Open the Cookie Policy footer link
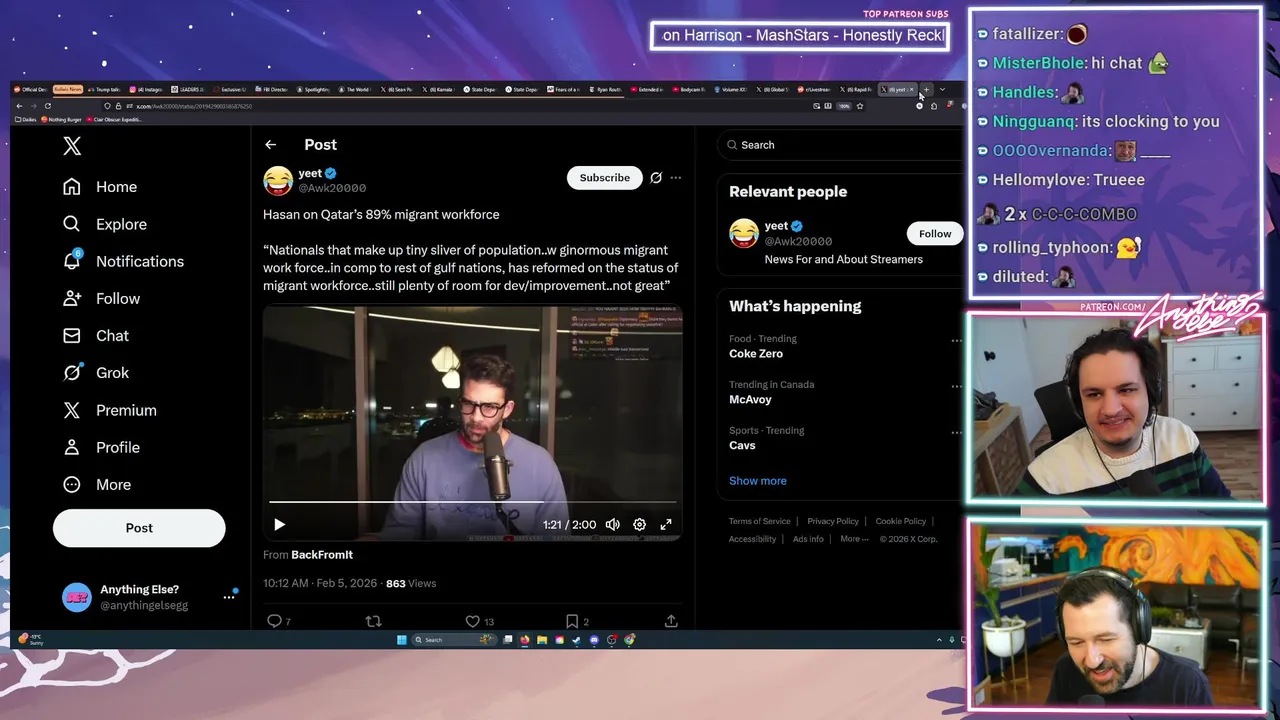The width and height of the screenshot is (1280, 720). (x=901, y=521)
